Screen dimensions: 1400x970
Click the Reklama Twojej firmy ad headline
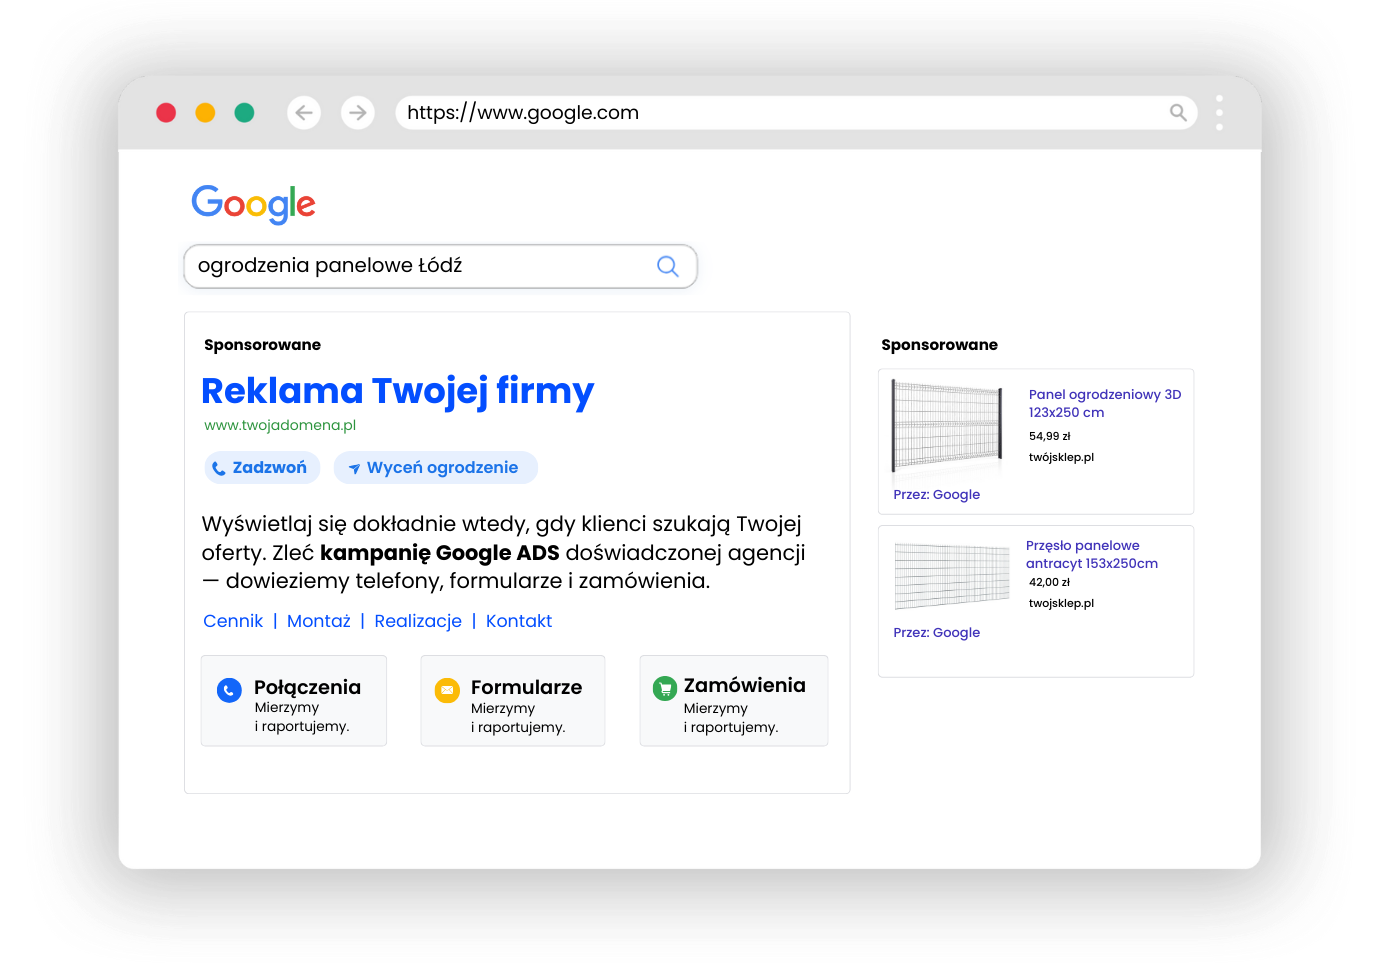click(397, 391)
